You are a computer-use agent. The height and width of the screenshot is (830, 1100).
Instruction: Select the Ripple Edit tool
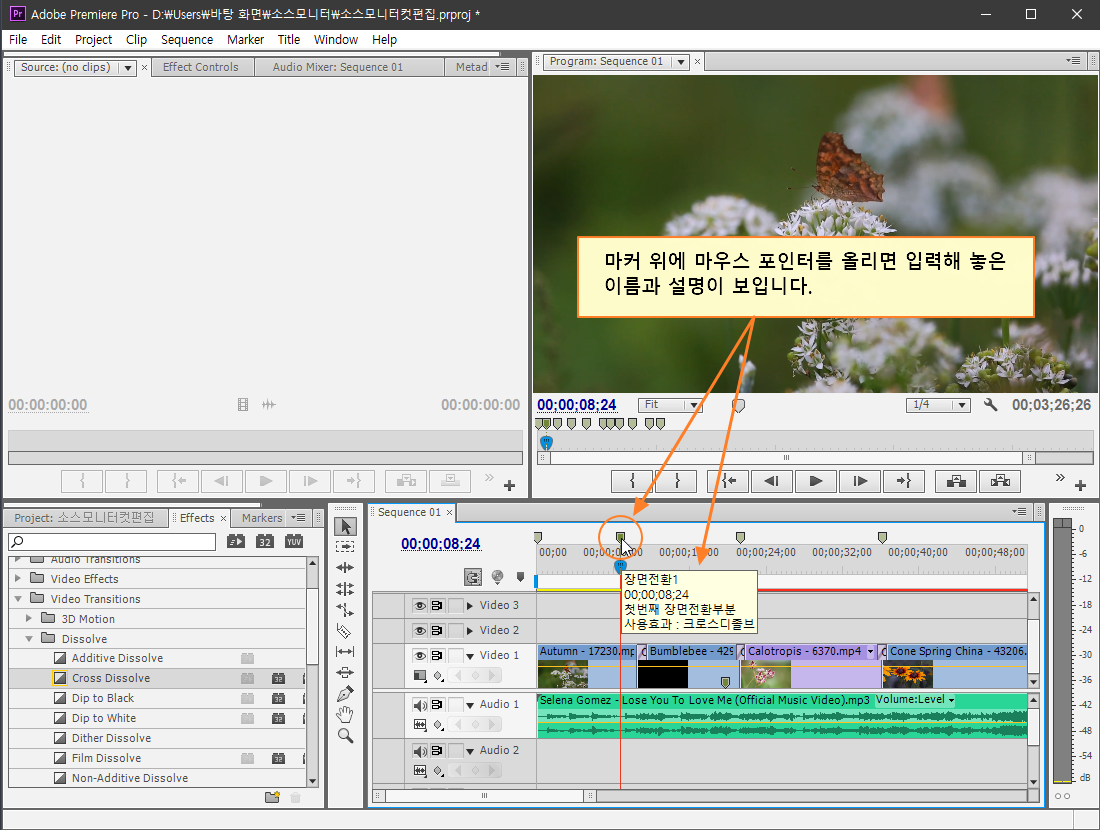(x=345, y=568)
